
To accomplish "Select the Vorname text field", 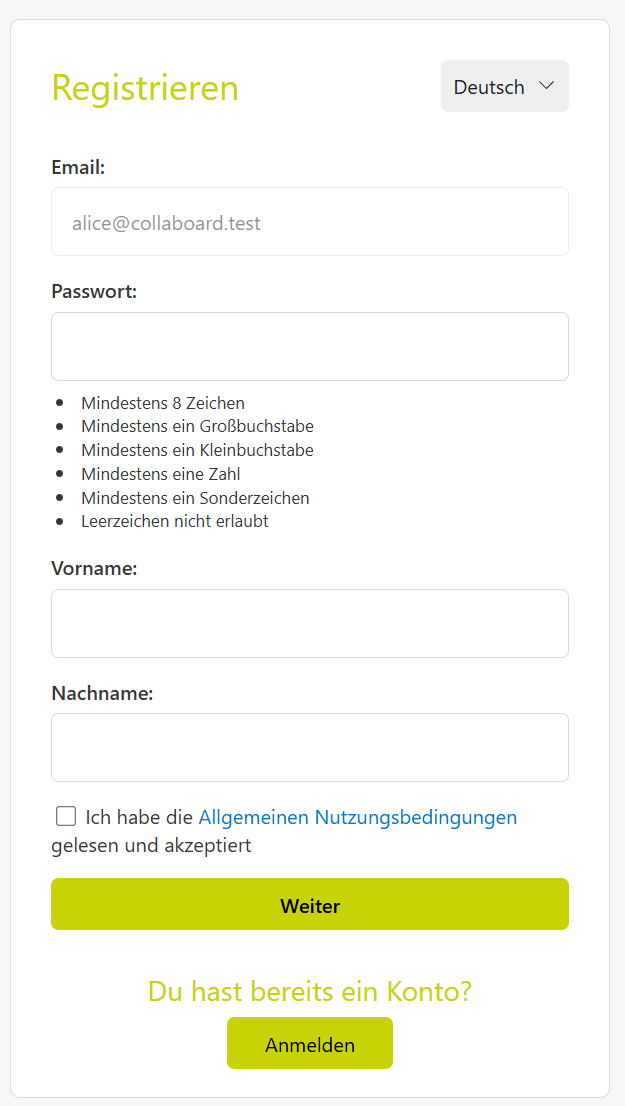I will click(x=310, y=623).
